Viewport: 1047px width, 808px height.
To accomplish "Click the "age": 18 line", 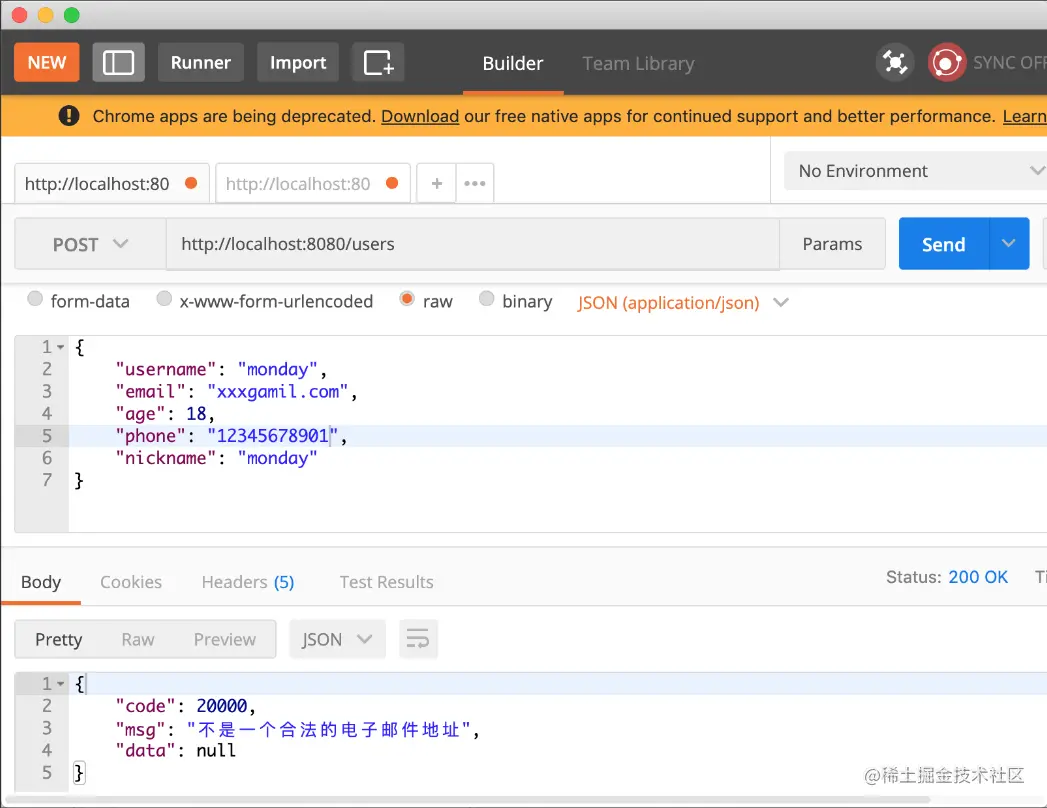I will pos(165,413).
